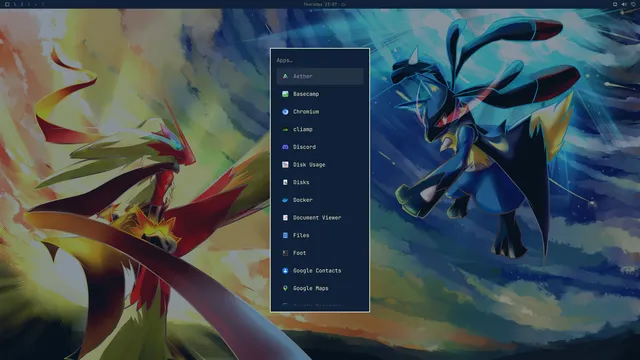Screen dimensions: 640x360
Task: Open the volume speaker icon in top bar
Action: pos(624,4)
